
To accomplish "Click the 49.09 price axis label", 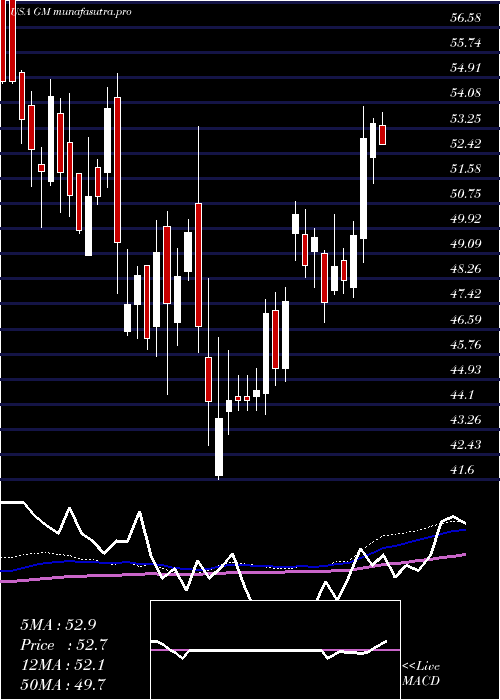I will (466, 243).
